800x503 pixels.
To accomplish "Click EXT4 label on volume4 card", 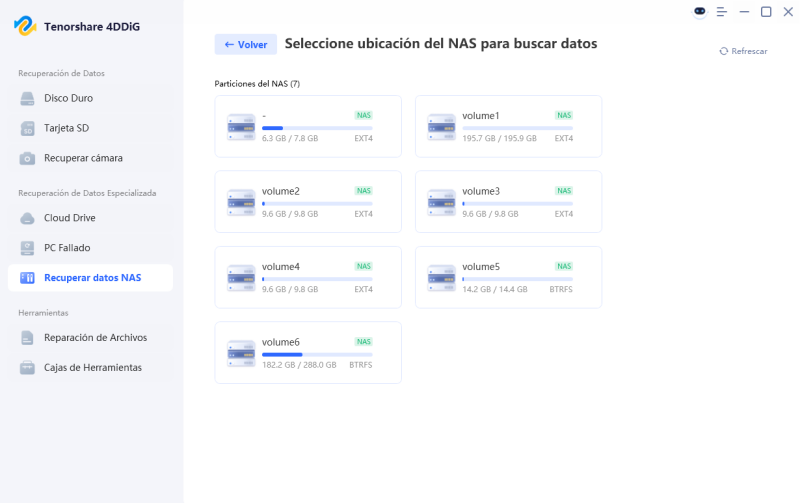I will (364, 289).
